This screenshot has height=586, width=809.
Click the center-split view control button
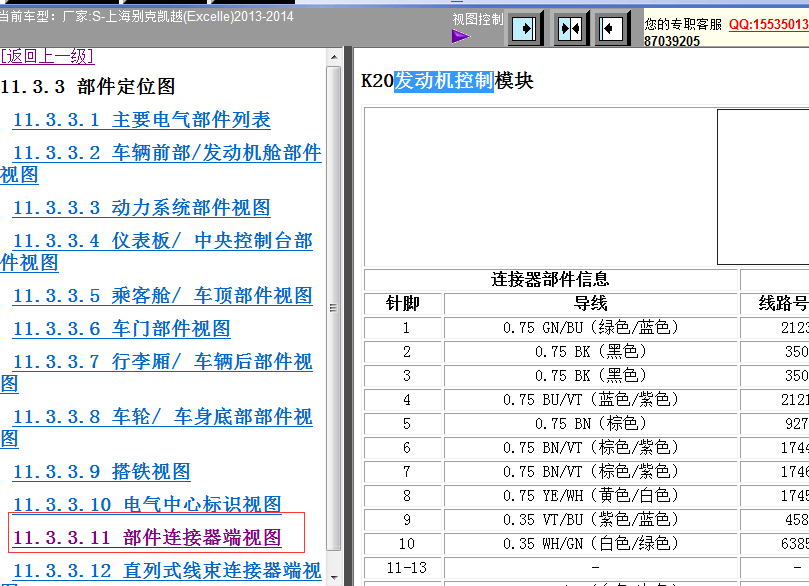(x=570, y=28)
